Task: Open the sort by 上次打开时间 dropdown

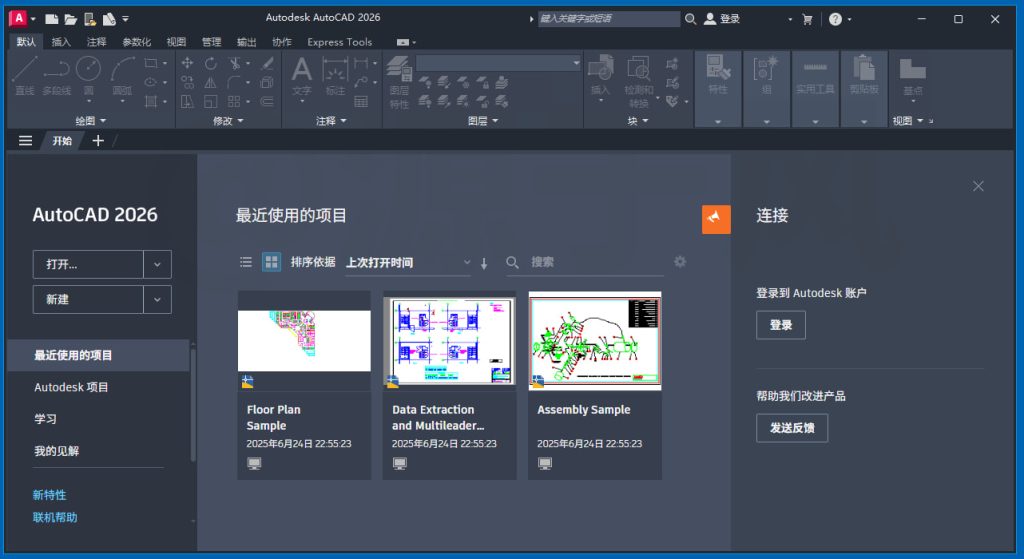Action: (x=408, y=263)
